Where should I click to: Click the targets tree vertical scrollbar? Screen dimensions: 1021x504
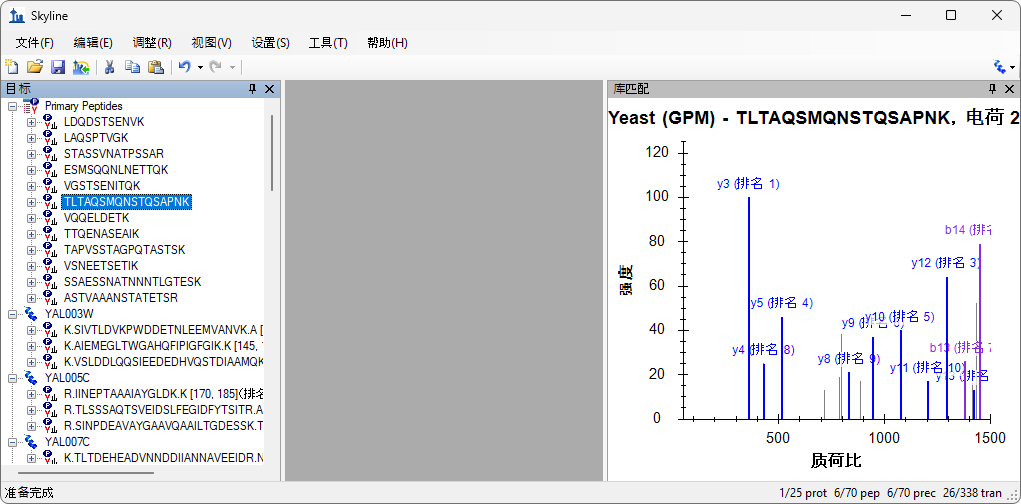(x=272, y=150)
